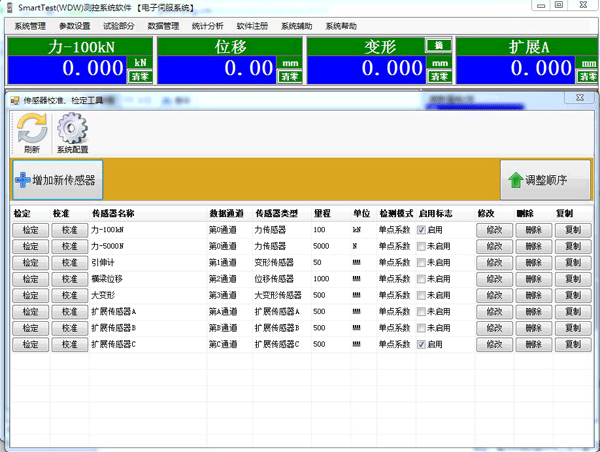The image size is (600, 452).
Task: Click 检定 for 力-5000N row
Action: (30, 246)
